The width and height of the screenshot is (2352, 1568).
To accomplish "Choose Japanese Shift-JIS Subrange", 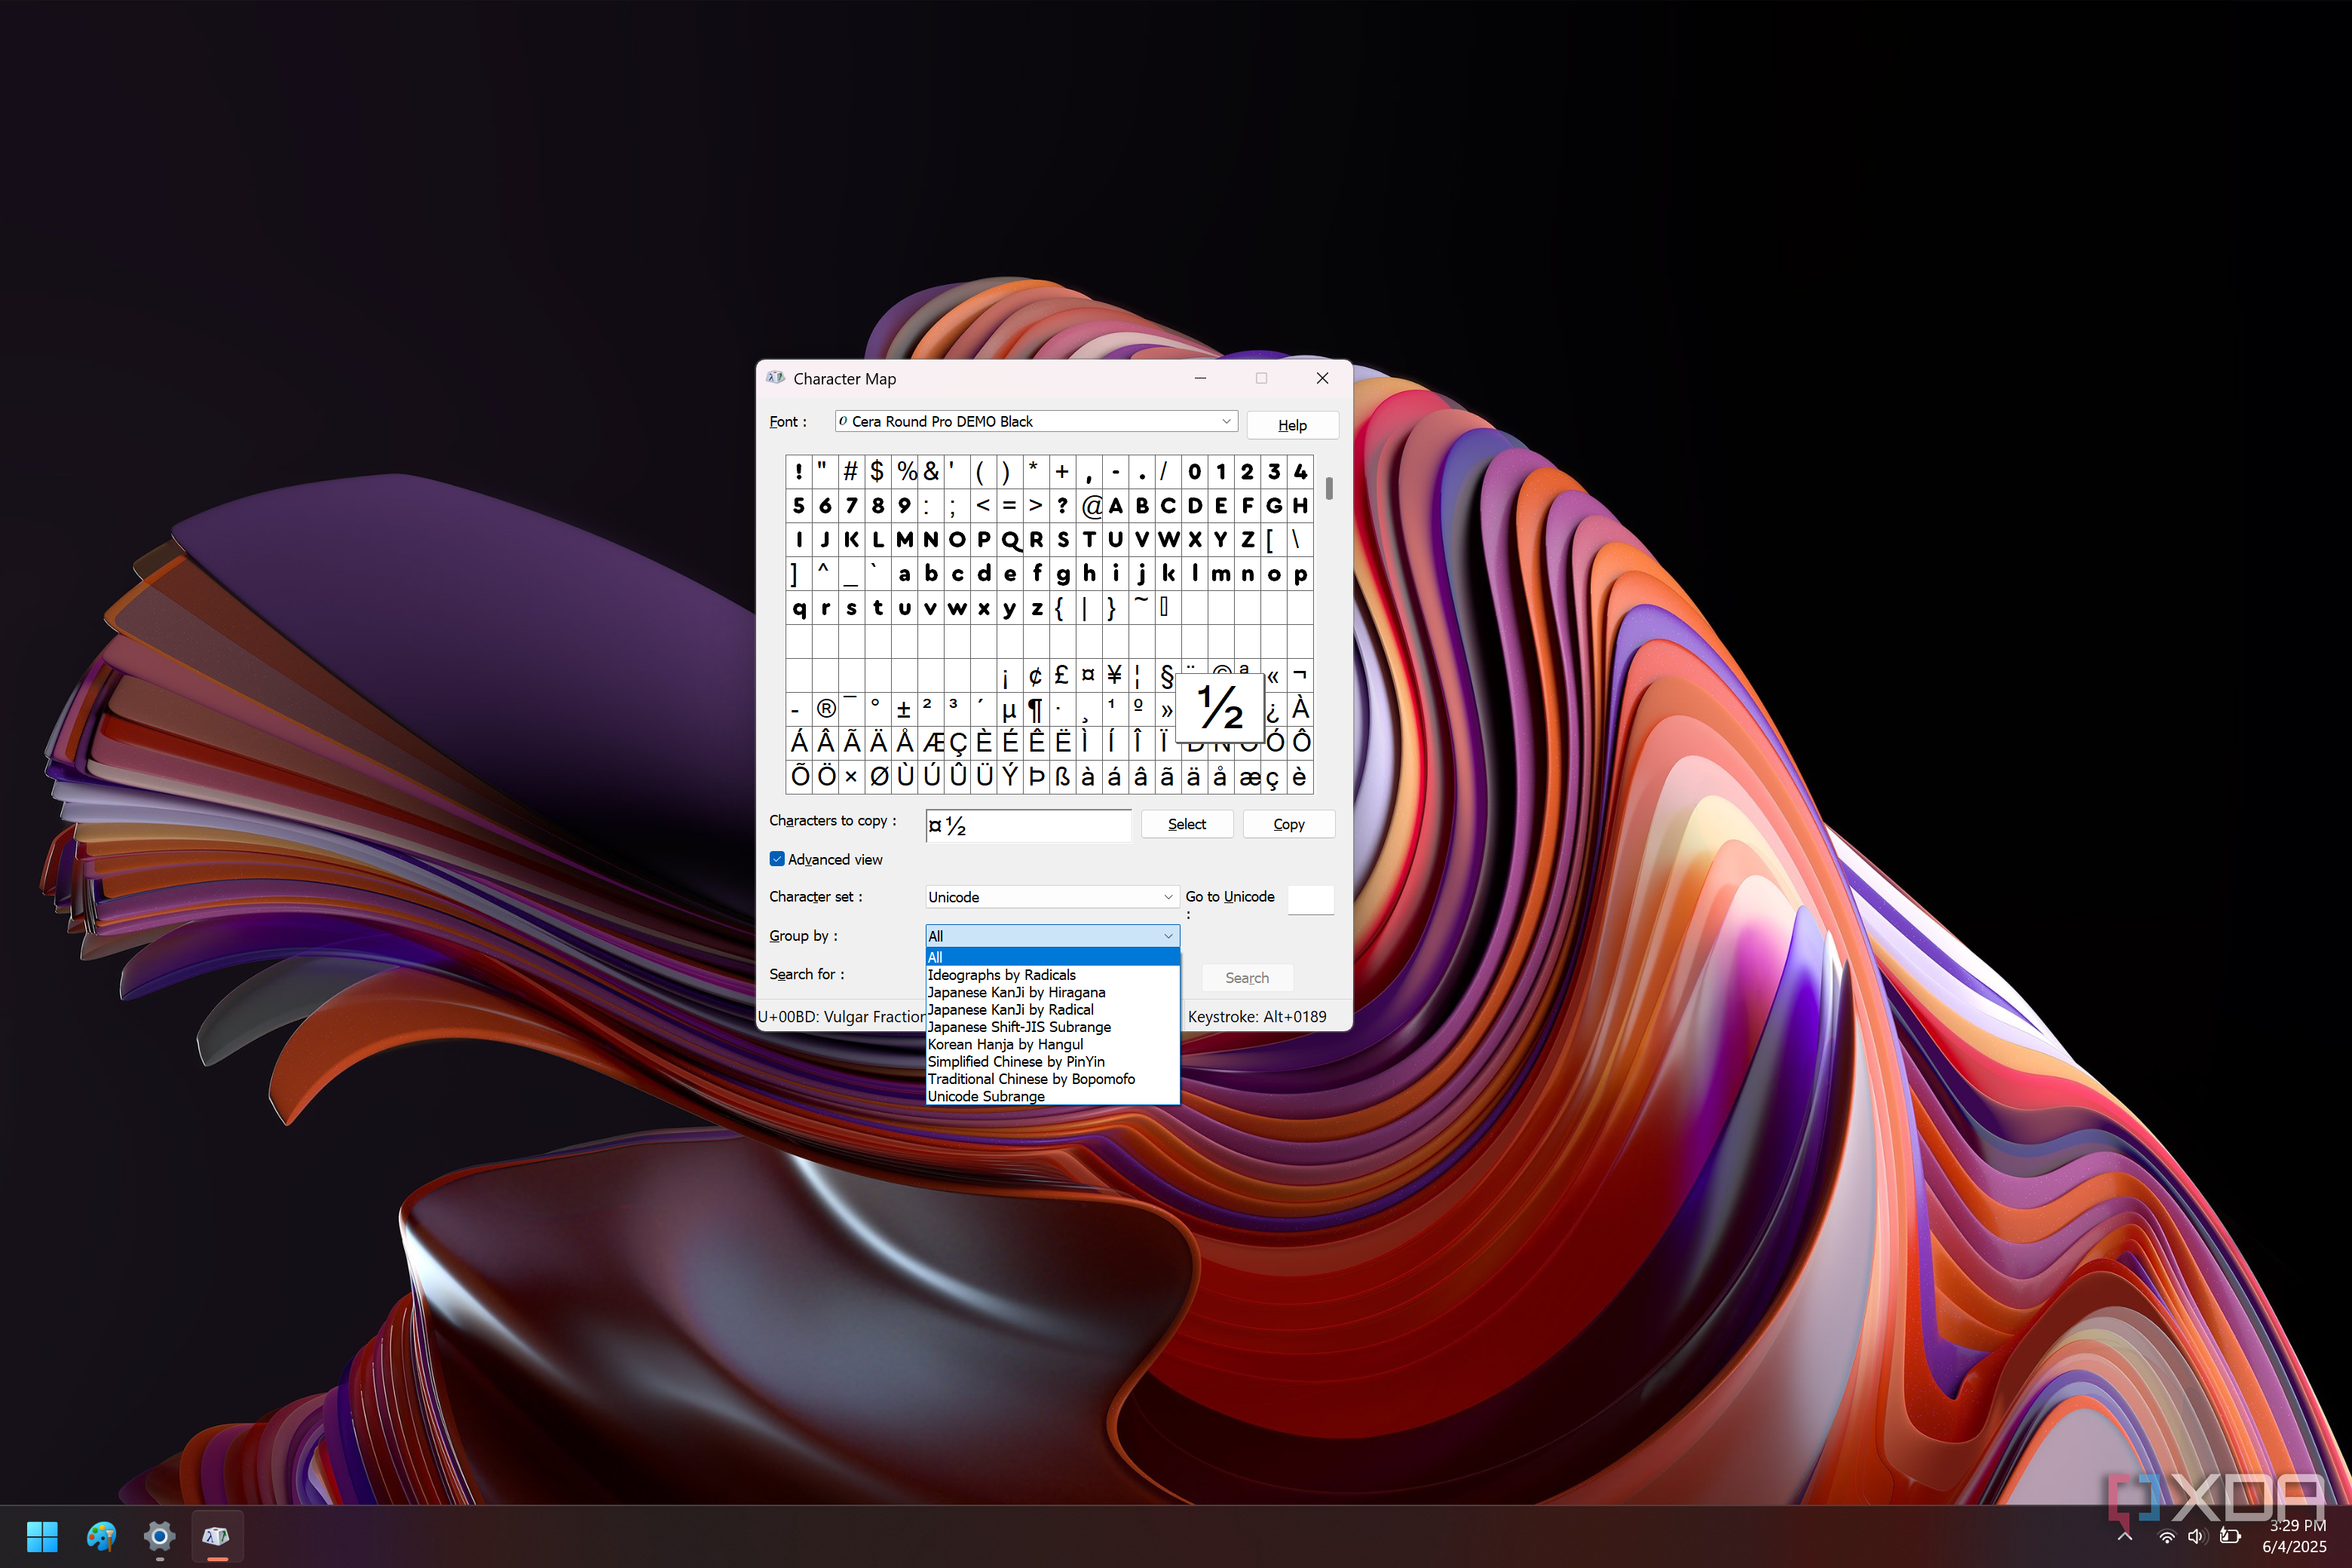I will [1052, 1027].
